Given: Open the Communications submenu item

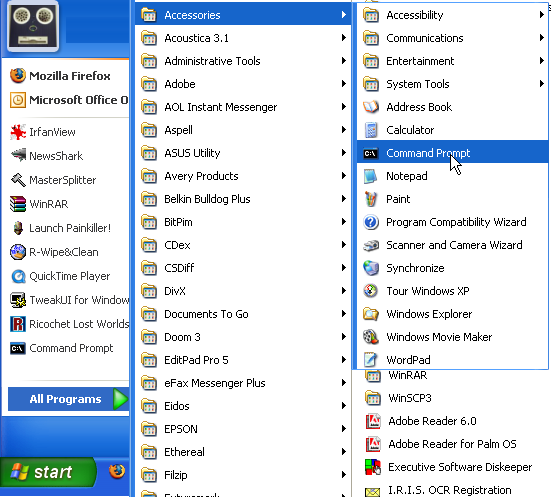Looking at the screenshot, I should pyautogui.click(x=452, y=38).
